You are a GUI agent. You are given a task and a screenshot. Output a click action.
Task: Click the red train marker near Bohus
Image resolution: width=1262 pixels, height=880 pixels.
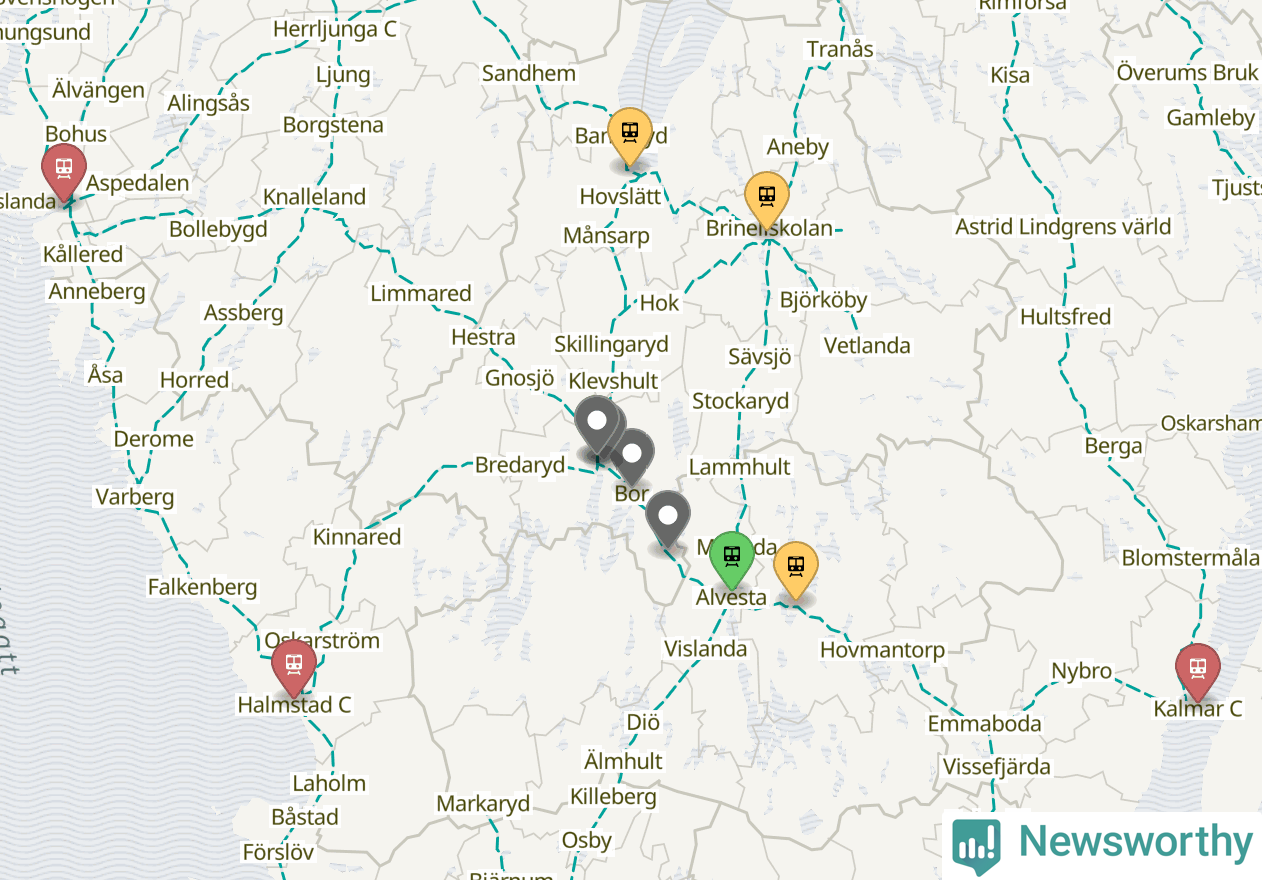[x=64, y=172]
